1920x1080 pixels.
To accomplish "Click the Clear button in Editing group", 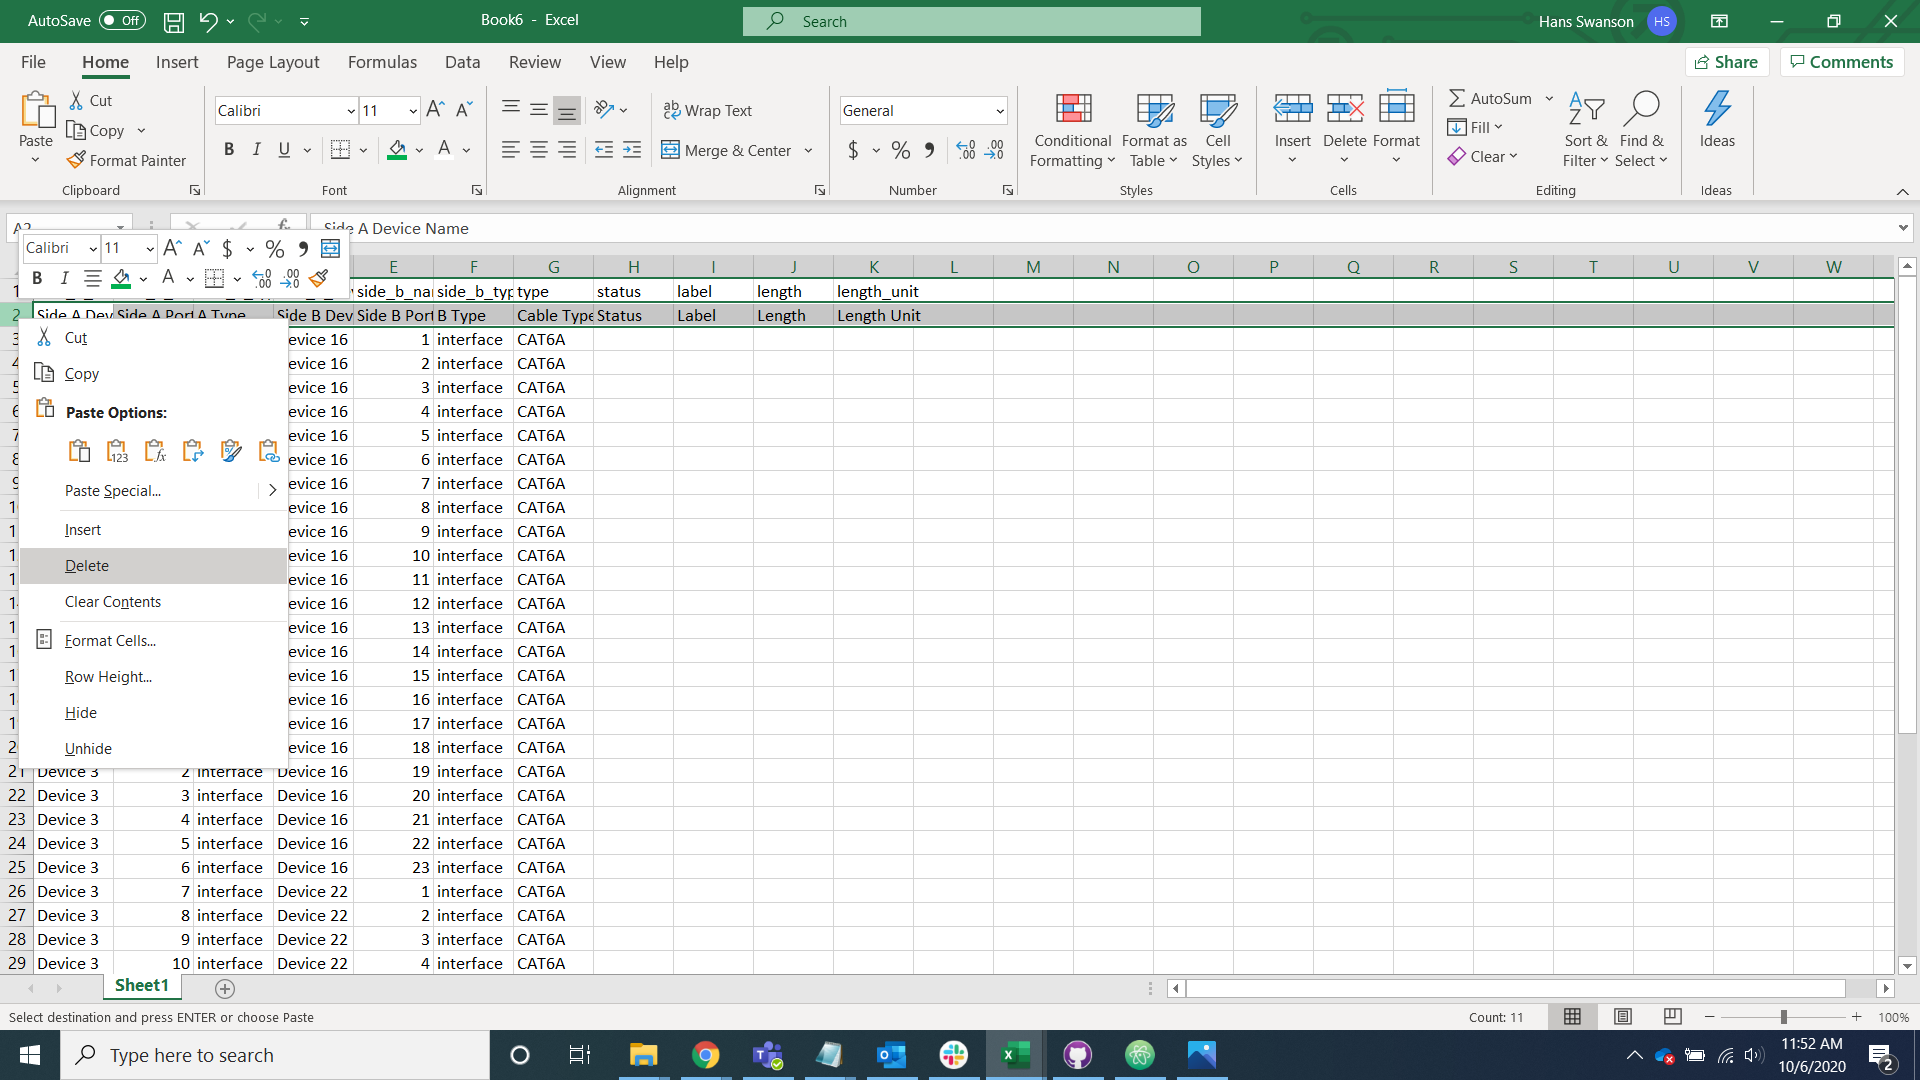I will click(x=1482, y=156).
